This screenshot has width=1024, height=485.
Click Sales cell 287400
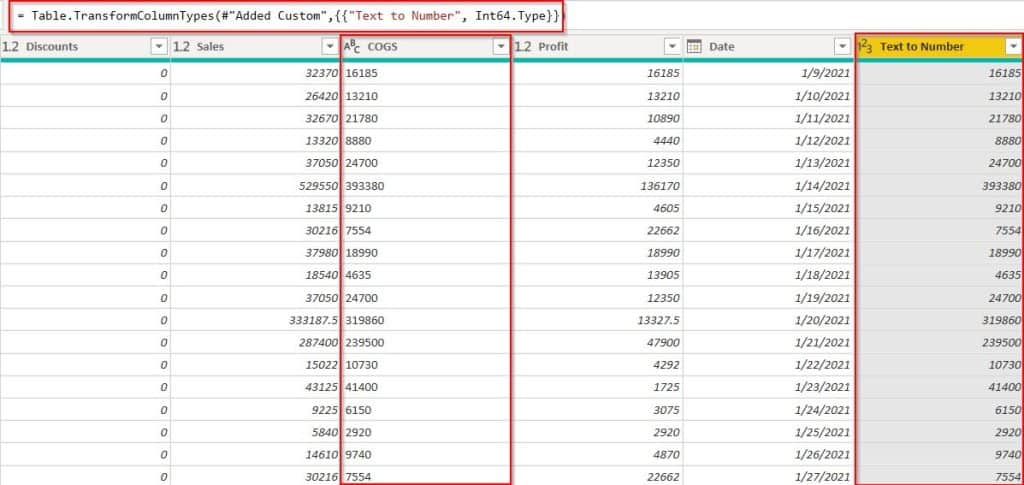click(x=255, y=343)
